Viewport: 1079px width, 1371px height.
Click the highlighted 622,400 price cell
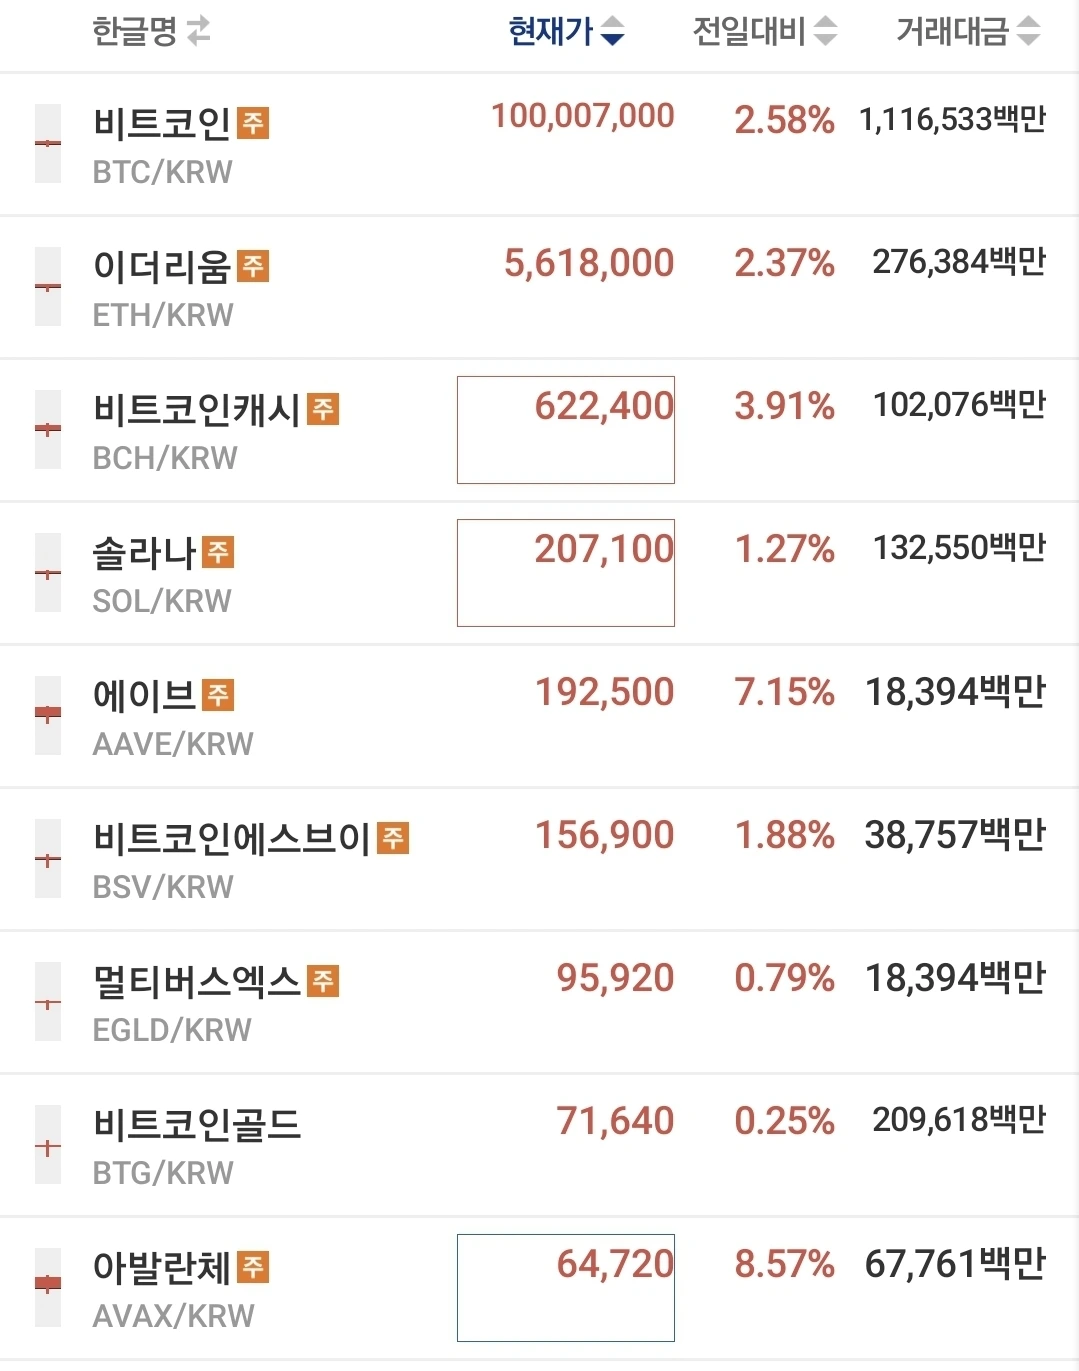[x=566, y=430]
